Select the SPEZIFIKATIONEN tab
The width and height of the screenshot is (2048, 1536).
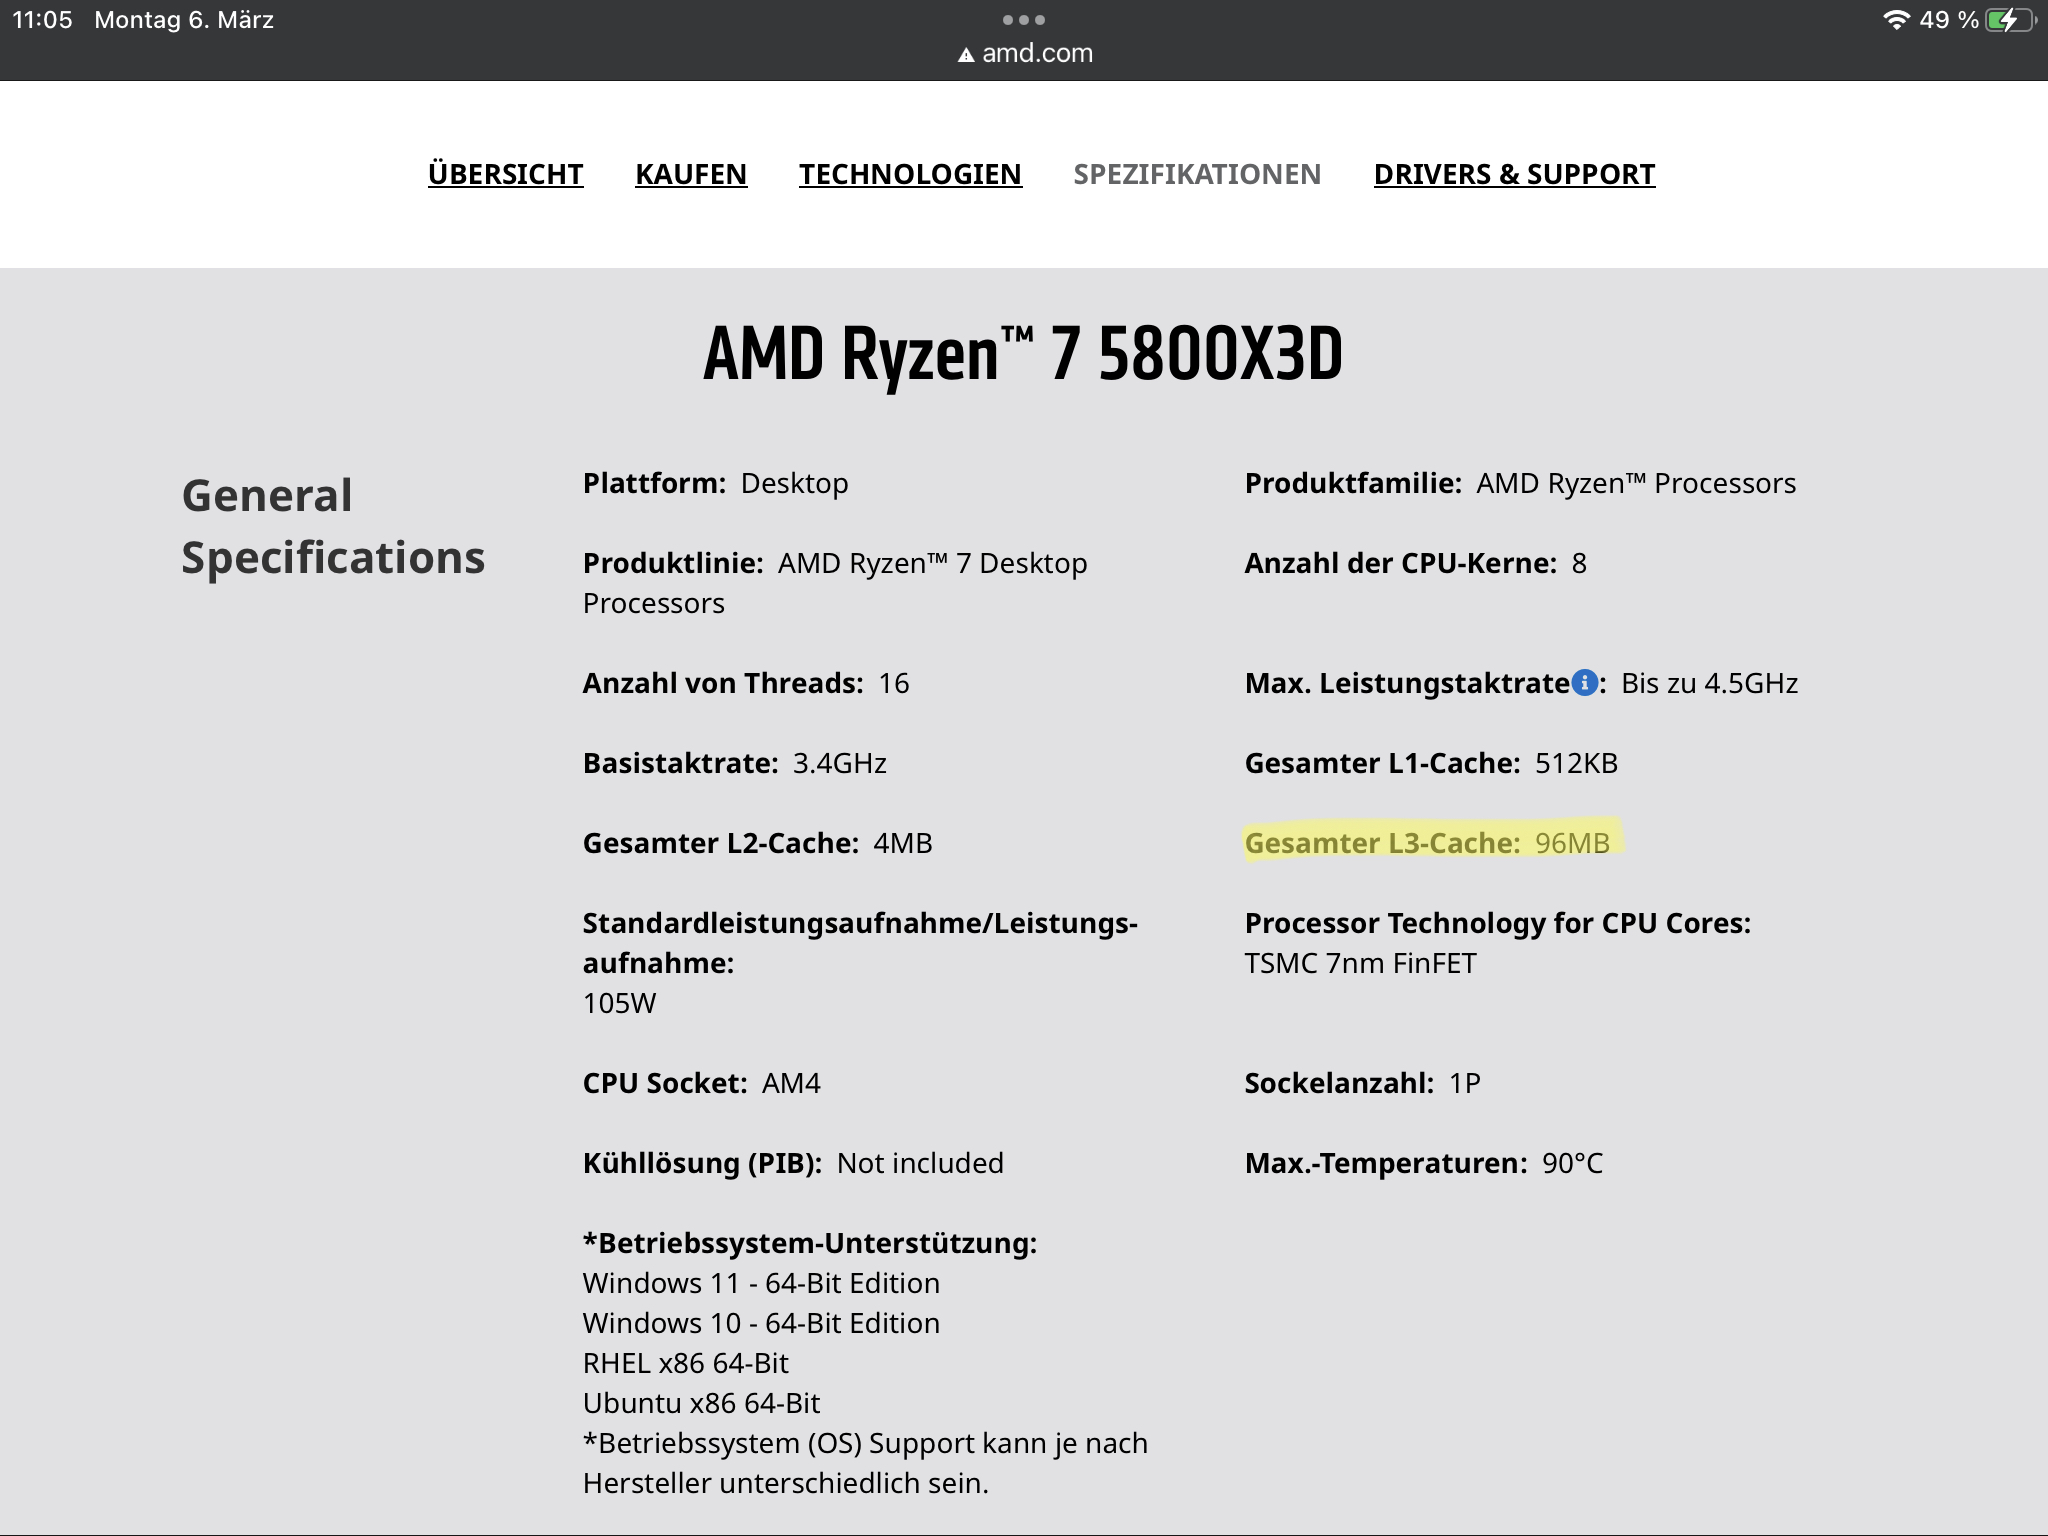click(x=1197, y=174)
